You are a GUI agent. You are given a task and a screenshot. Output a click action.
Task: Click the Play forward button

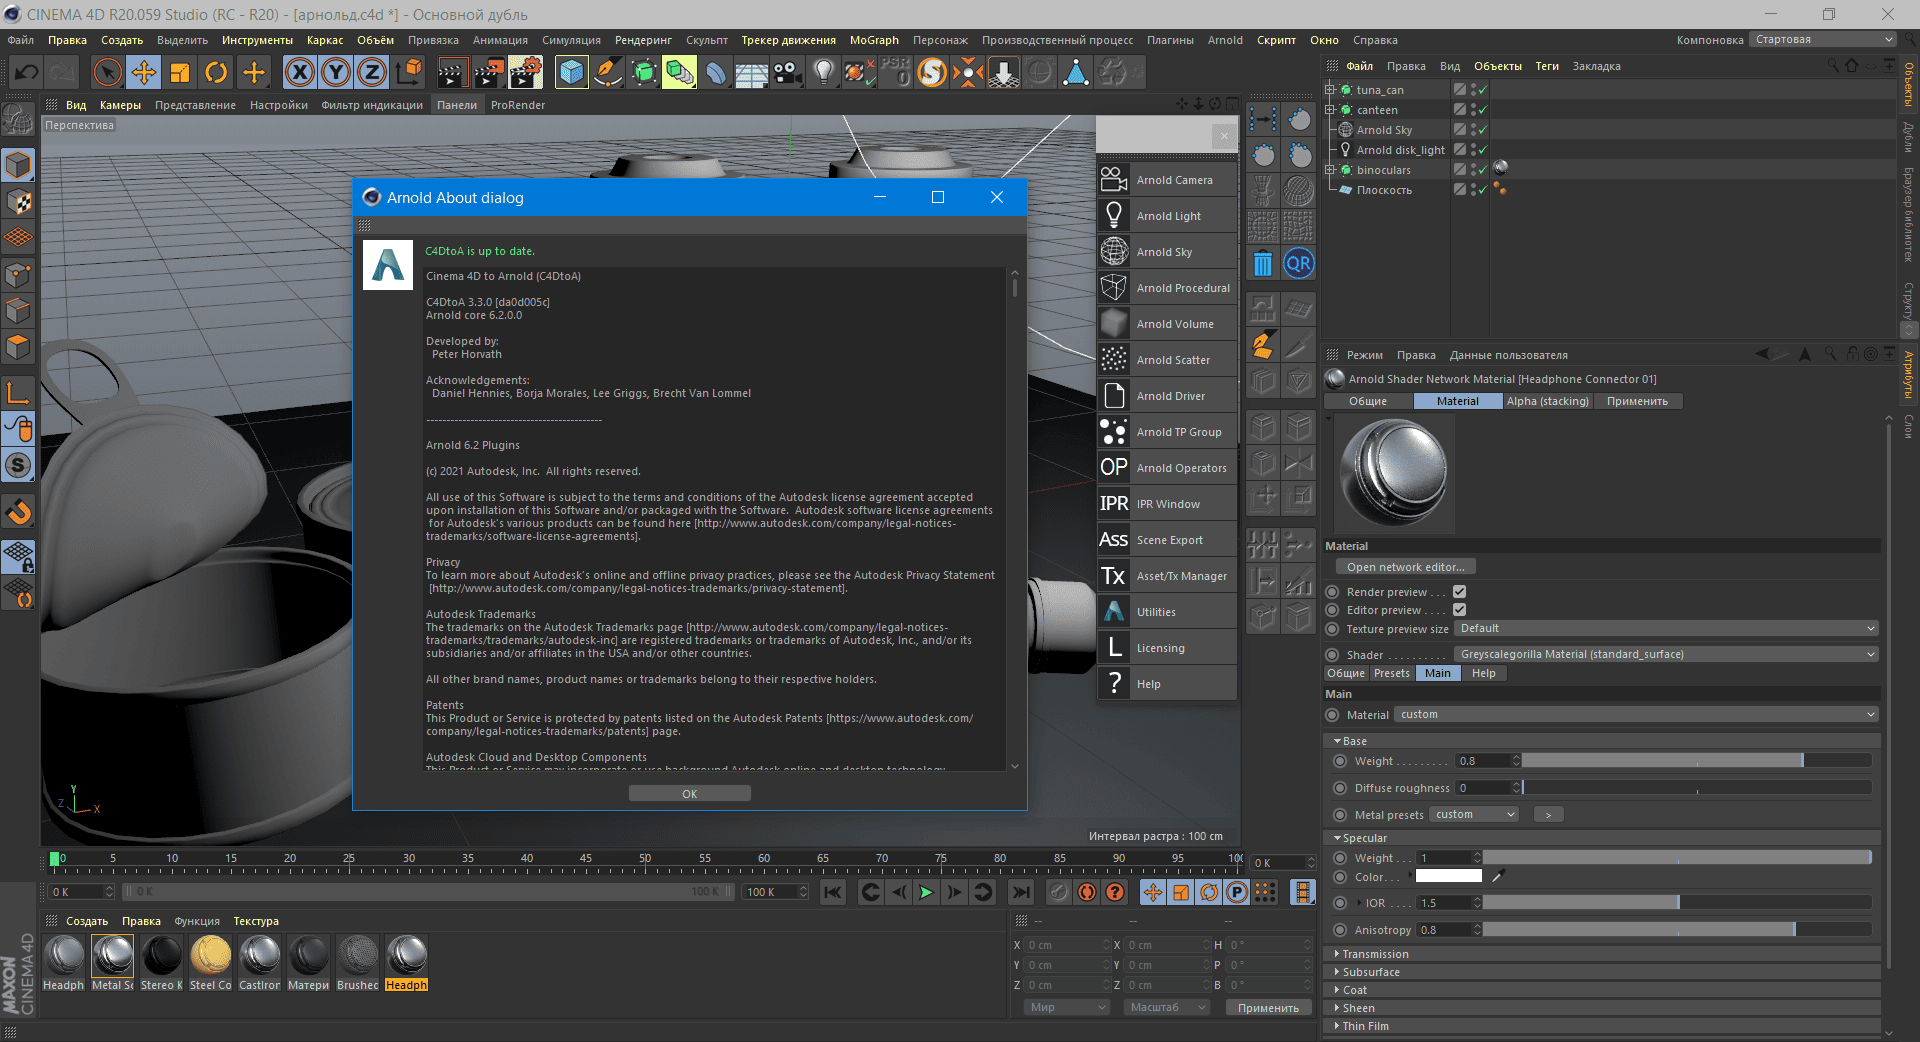click(926, 892)
